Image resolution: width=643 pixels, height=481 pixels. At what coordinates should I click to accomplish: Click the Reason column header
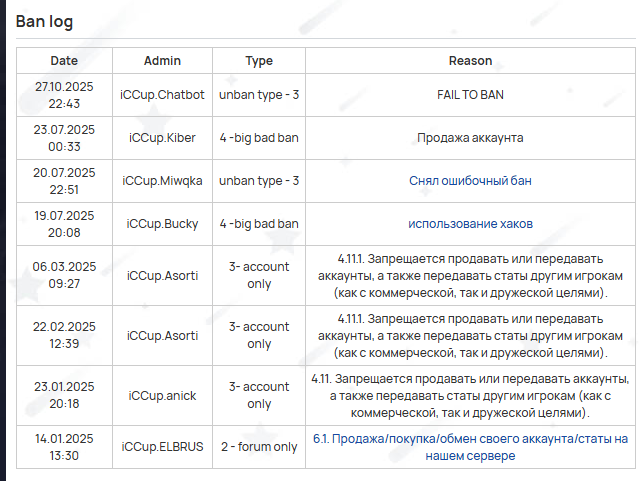pos(470,61)
